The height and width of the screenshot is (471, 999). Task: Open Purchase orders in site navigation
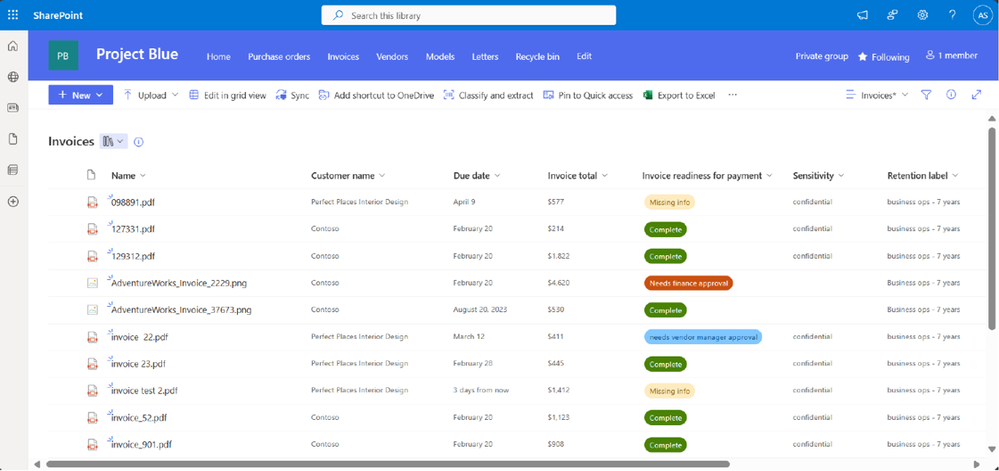click(x=279, y=56)
